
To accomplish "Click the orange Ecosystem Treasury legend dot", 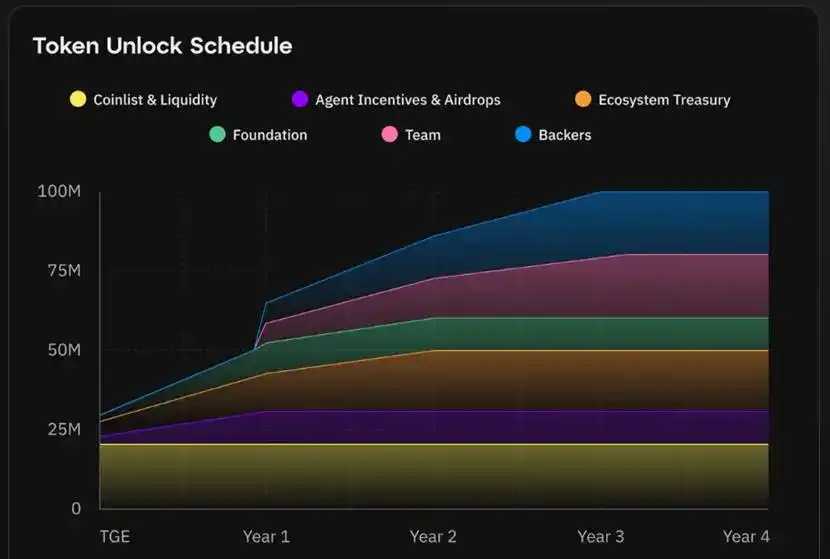I will tap(583, 99).
